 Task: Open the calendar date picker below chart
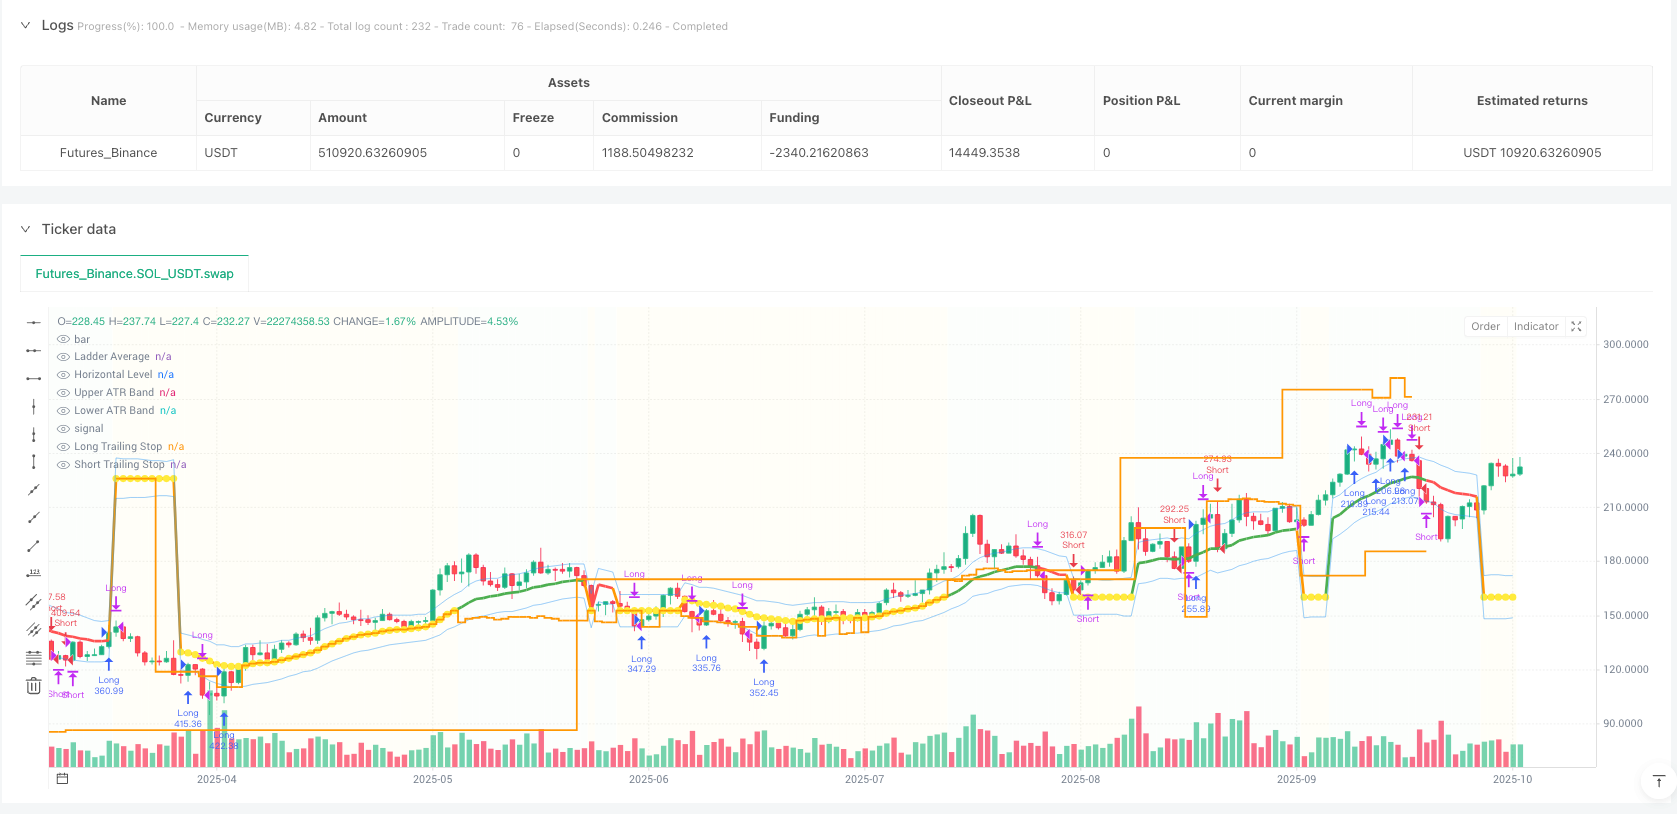(62, 779)
